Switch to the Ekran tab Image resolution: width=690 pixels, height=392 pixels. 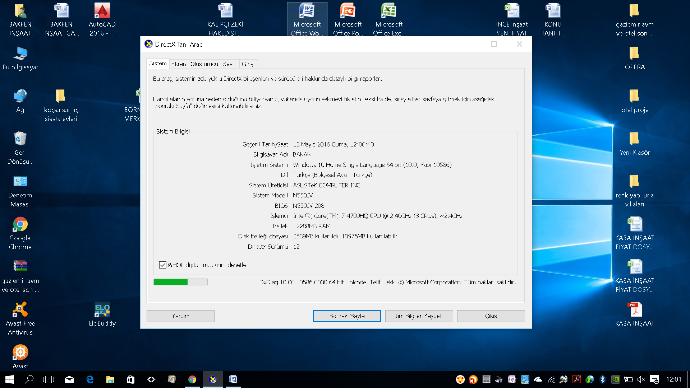(179, 64)
